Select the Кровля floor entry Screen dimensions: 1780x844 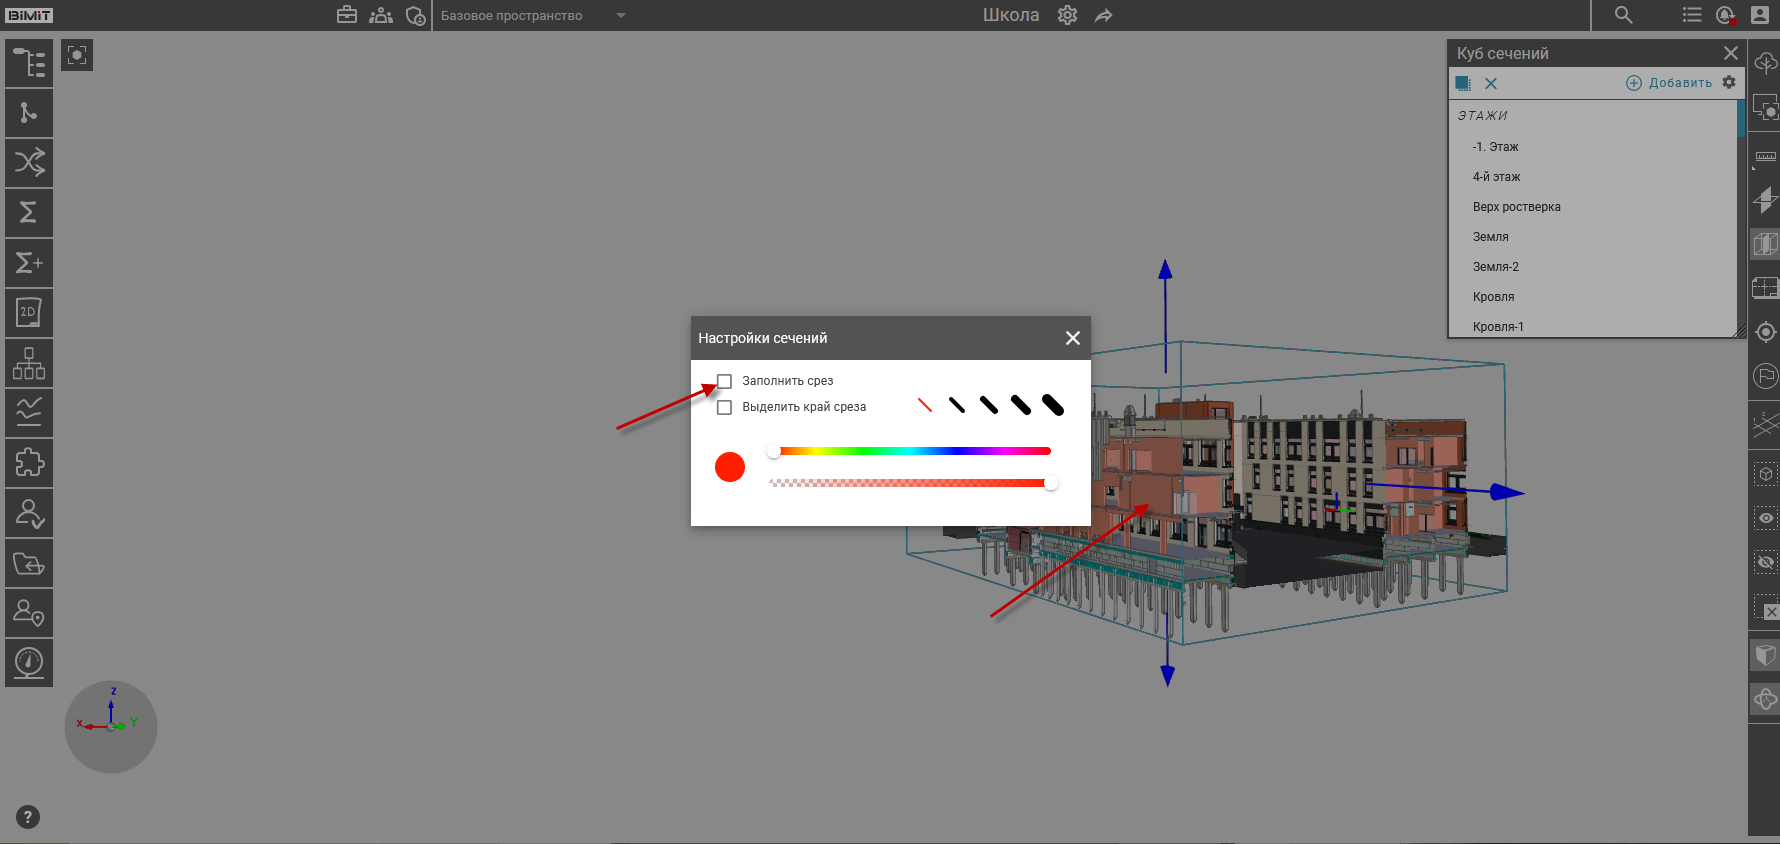coord(1493,297)
